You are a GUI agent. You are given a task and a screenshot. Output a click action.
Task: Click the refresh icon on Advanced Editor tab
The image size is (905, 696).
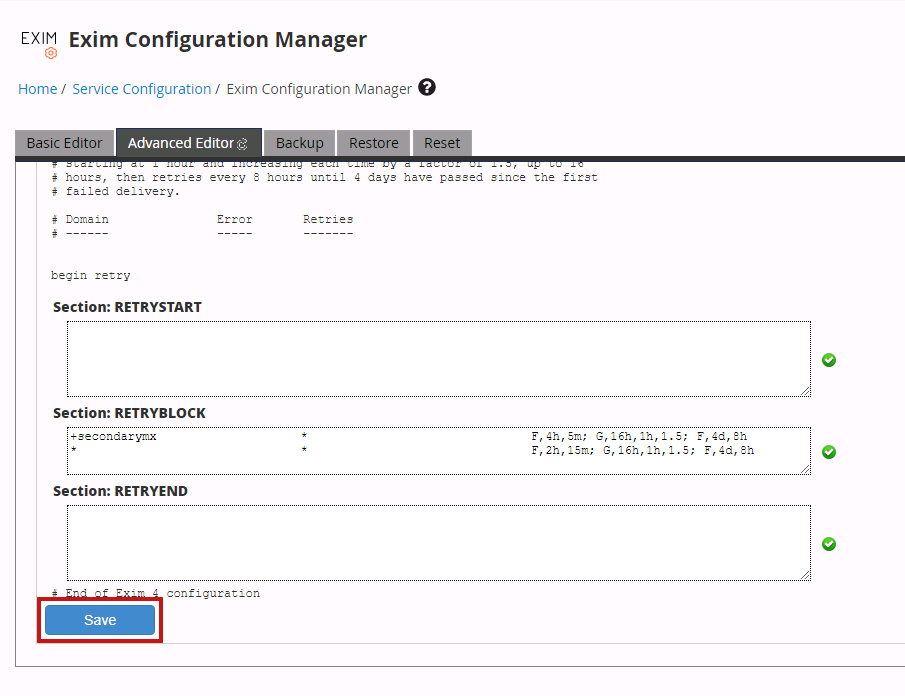point(242,144)
